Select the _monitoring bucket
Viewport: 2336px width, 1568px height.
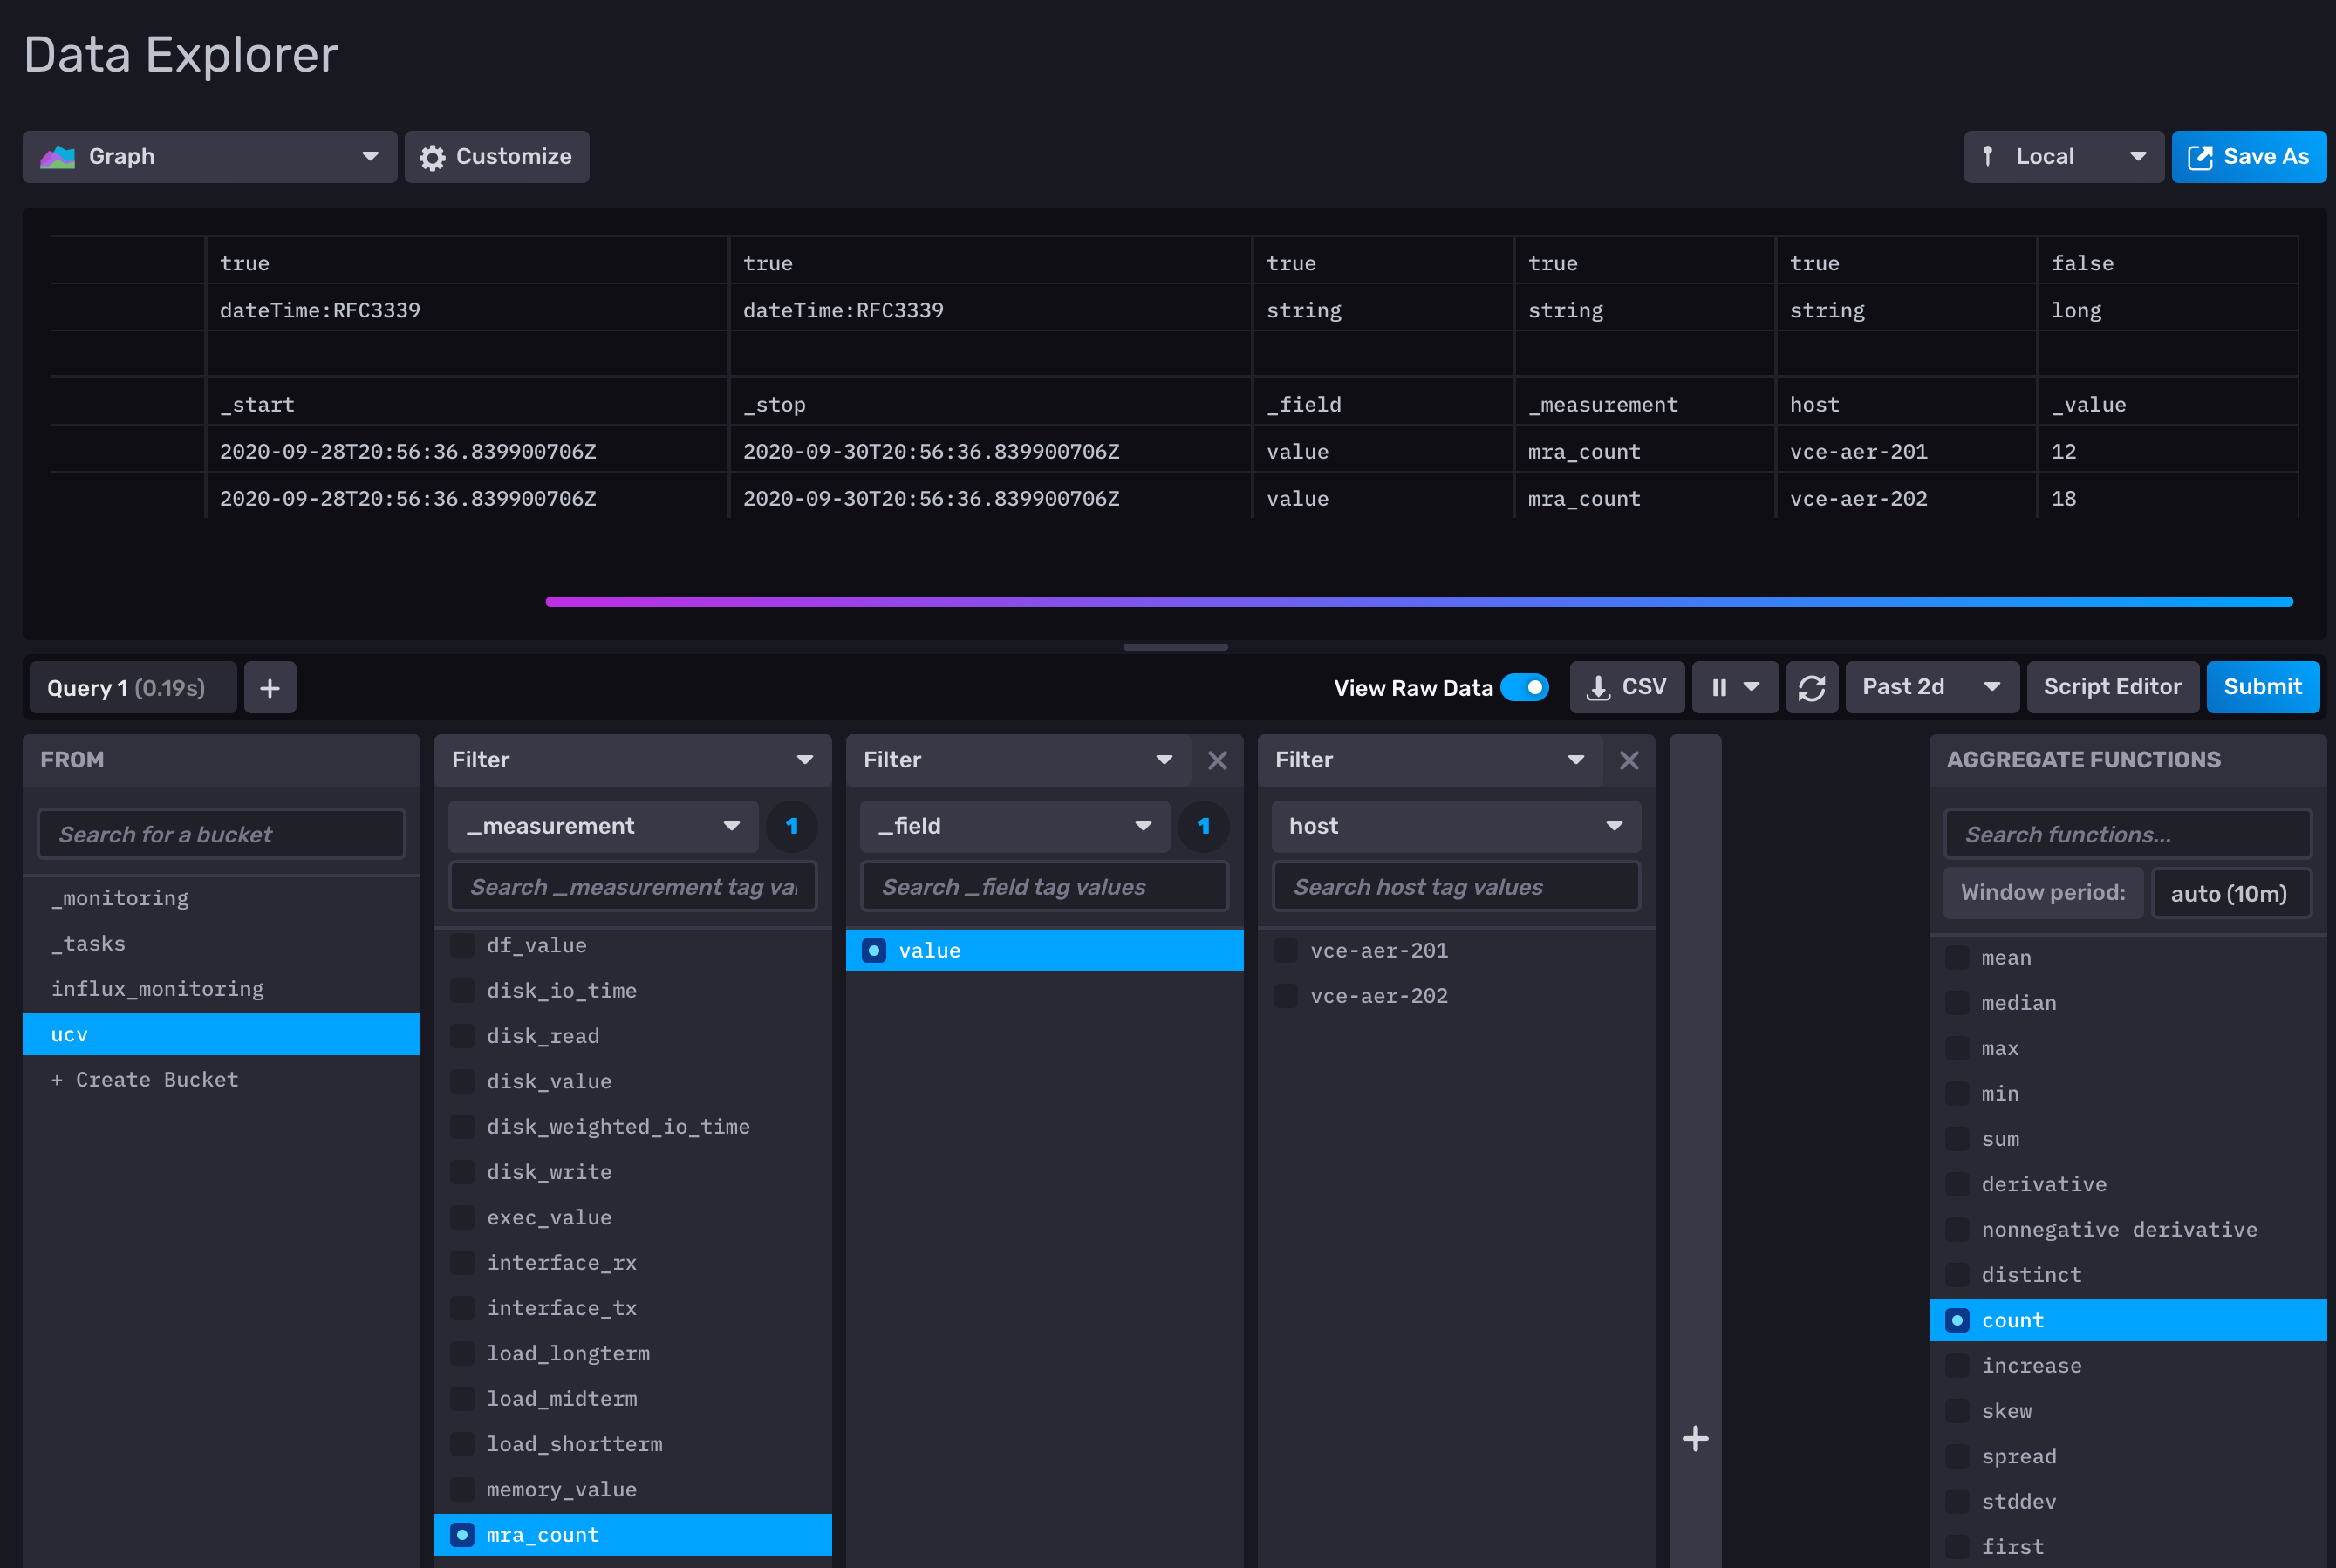tap(221, 898)
